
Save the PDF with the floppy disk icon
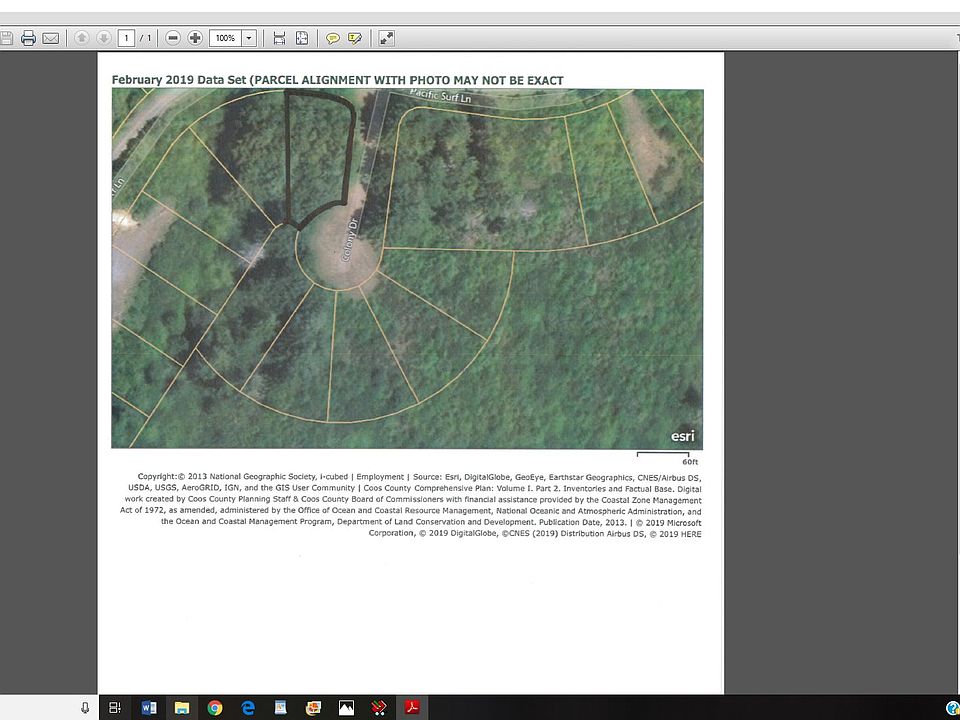6,39
